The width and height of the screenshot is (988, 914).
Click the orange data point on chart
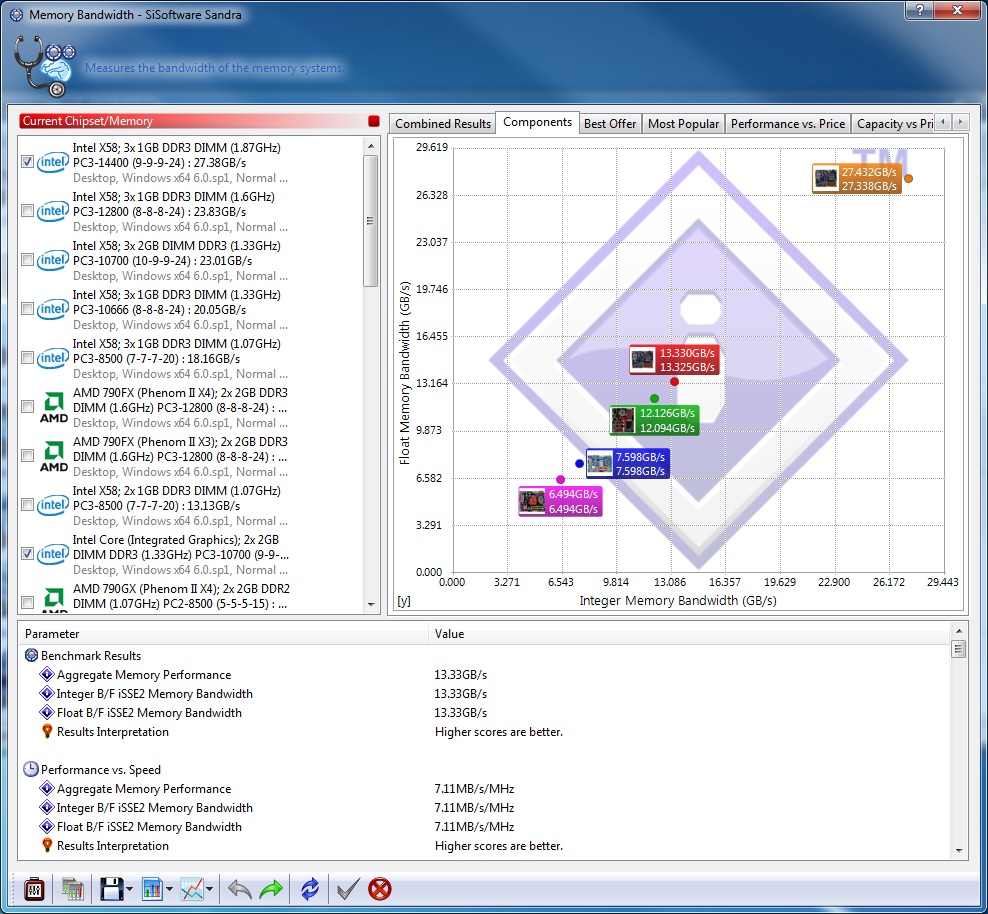coord(908,178)
